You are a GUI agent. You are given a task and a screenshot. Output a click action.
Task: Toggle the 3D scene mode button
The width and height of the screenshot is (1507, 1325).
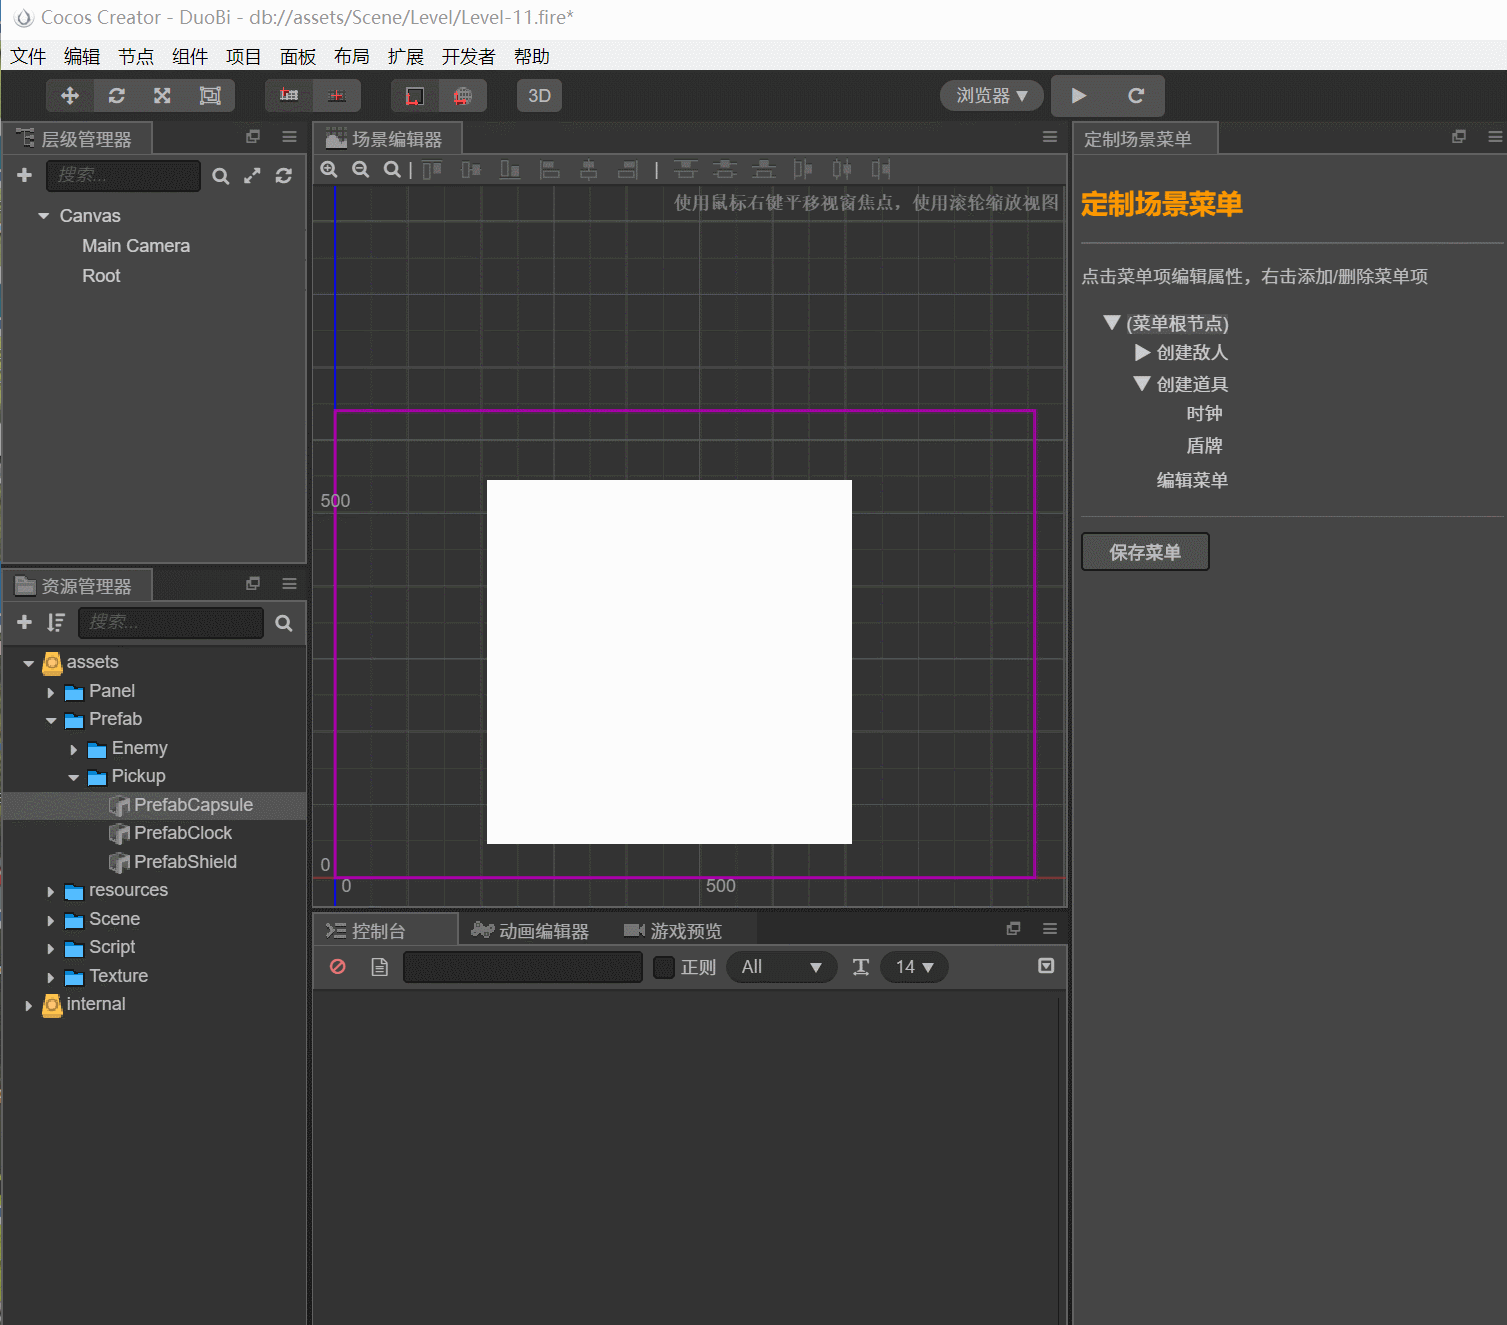coord(539,96)
